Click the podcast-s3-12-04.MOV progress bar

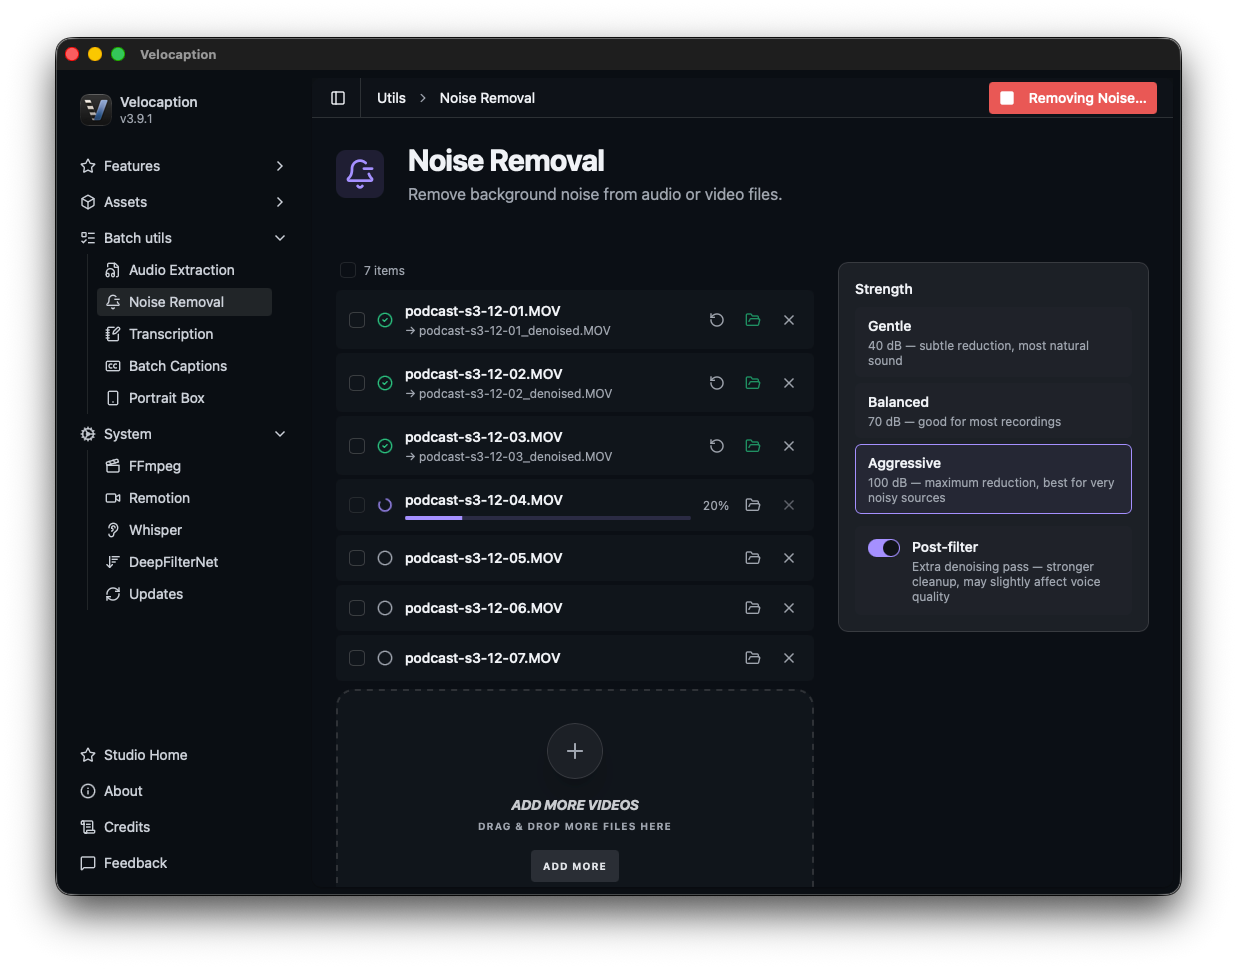pos(548,518)
